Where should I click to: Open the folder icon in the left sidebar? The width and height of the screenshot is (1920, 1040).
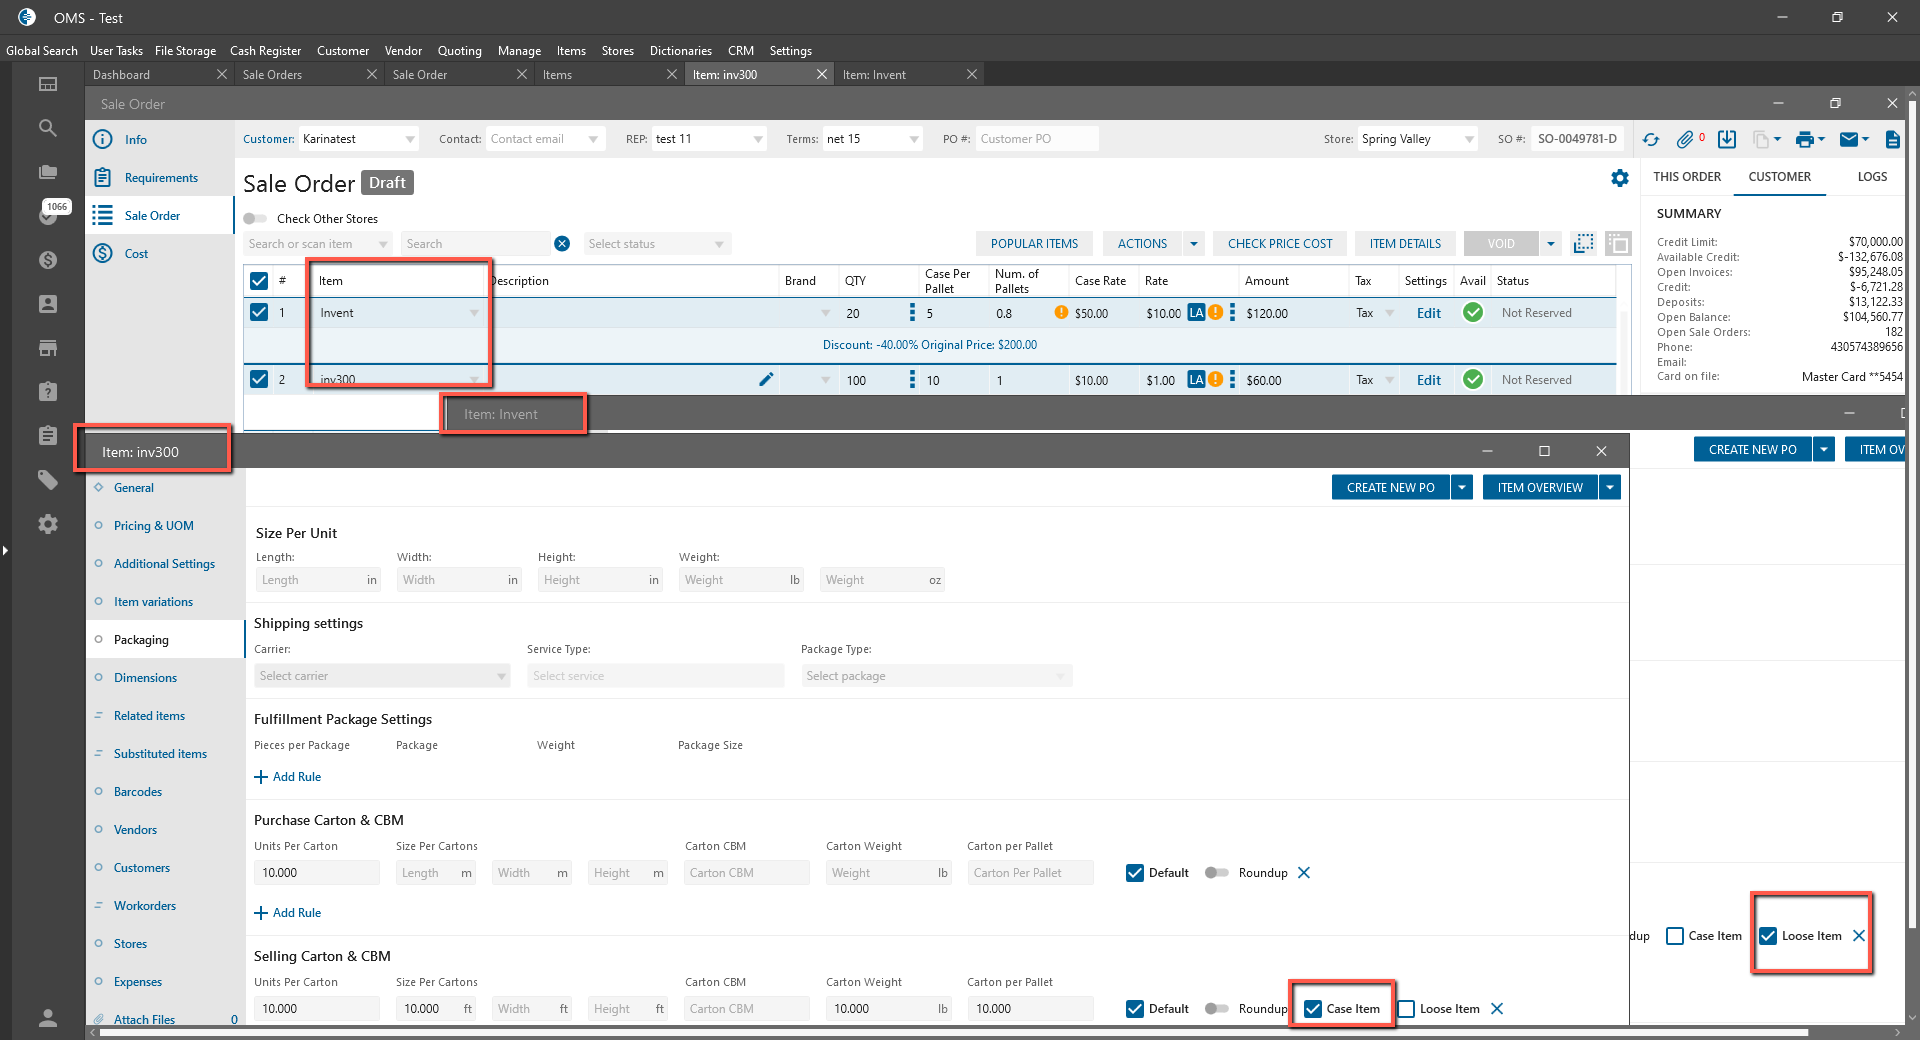[x=47, y=172]
